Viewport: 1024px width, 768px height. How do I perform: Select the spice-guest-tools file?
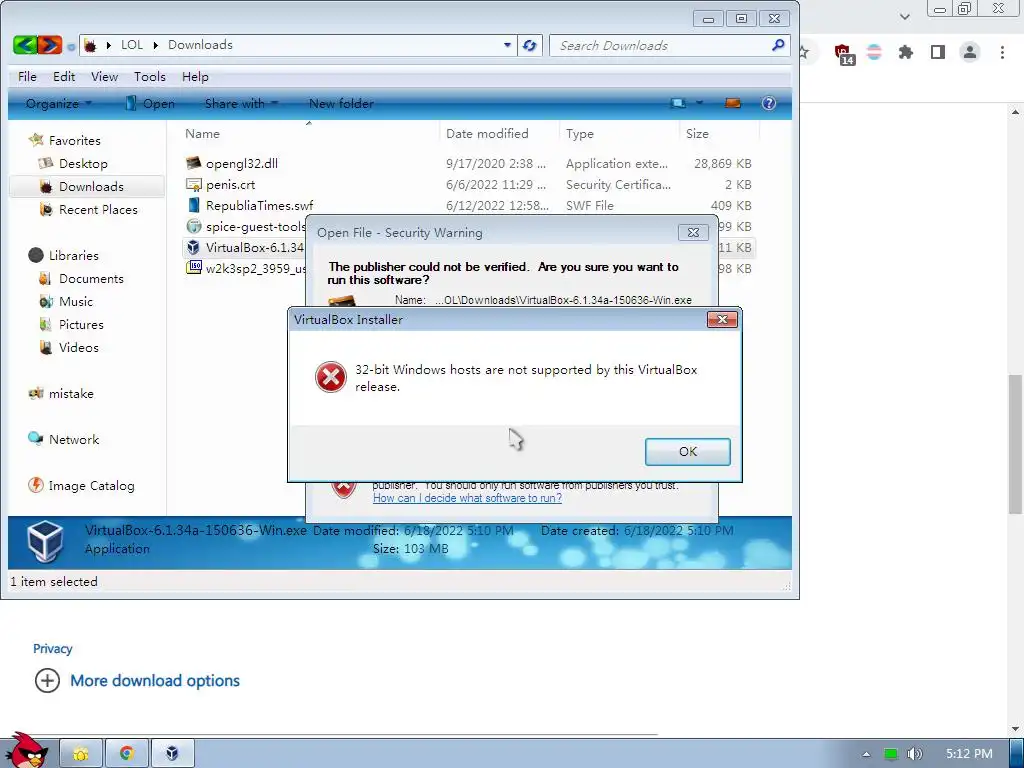pos(245,227)
